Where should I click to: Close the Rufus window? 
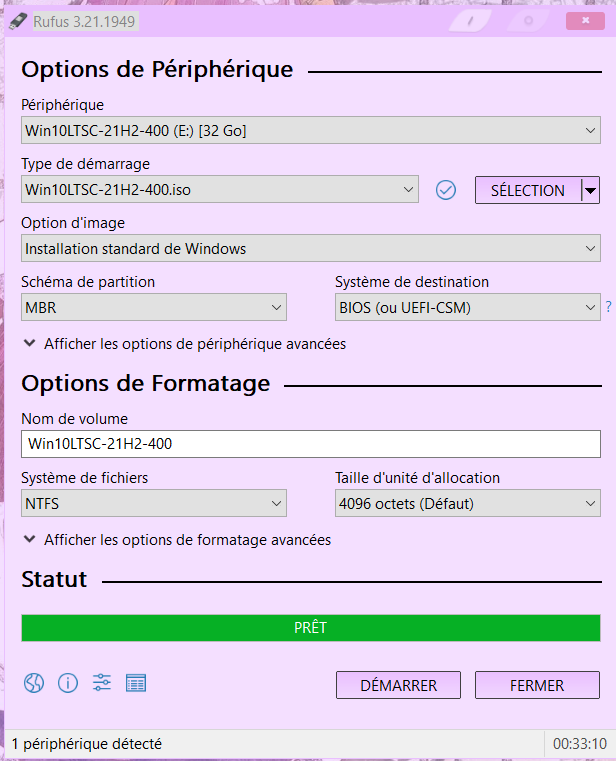coord(585,21)
